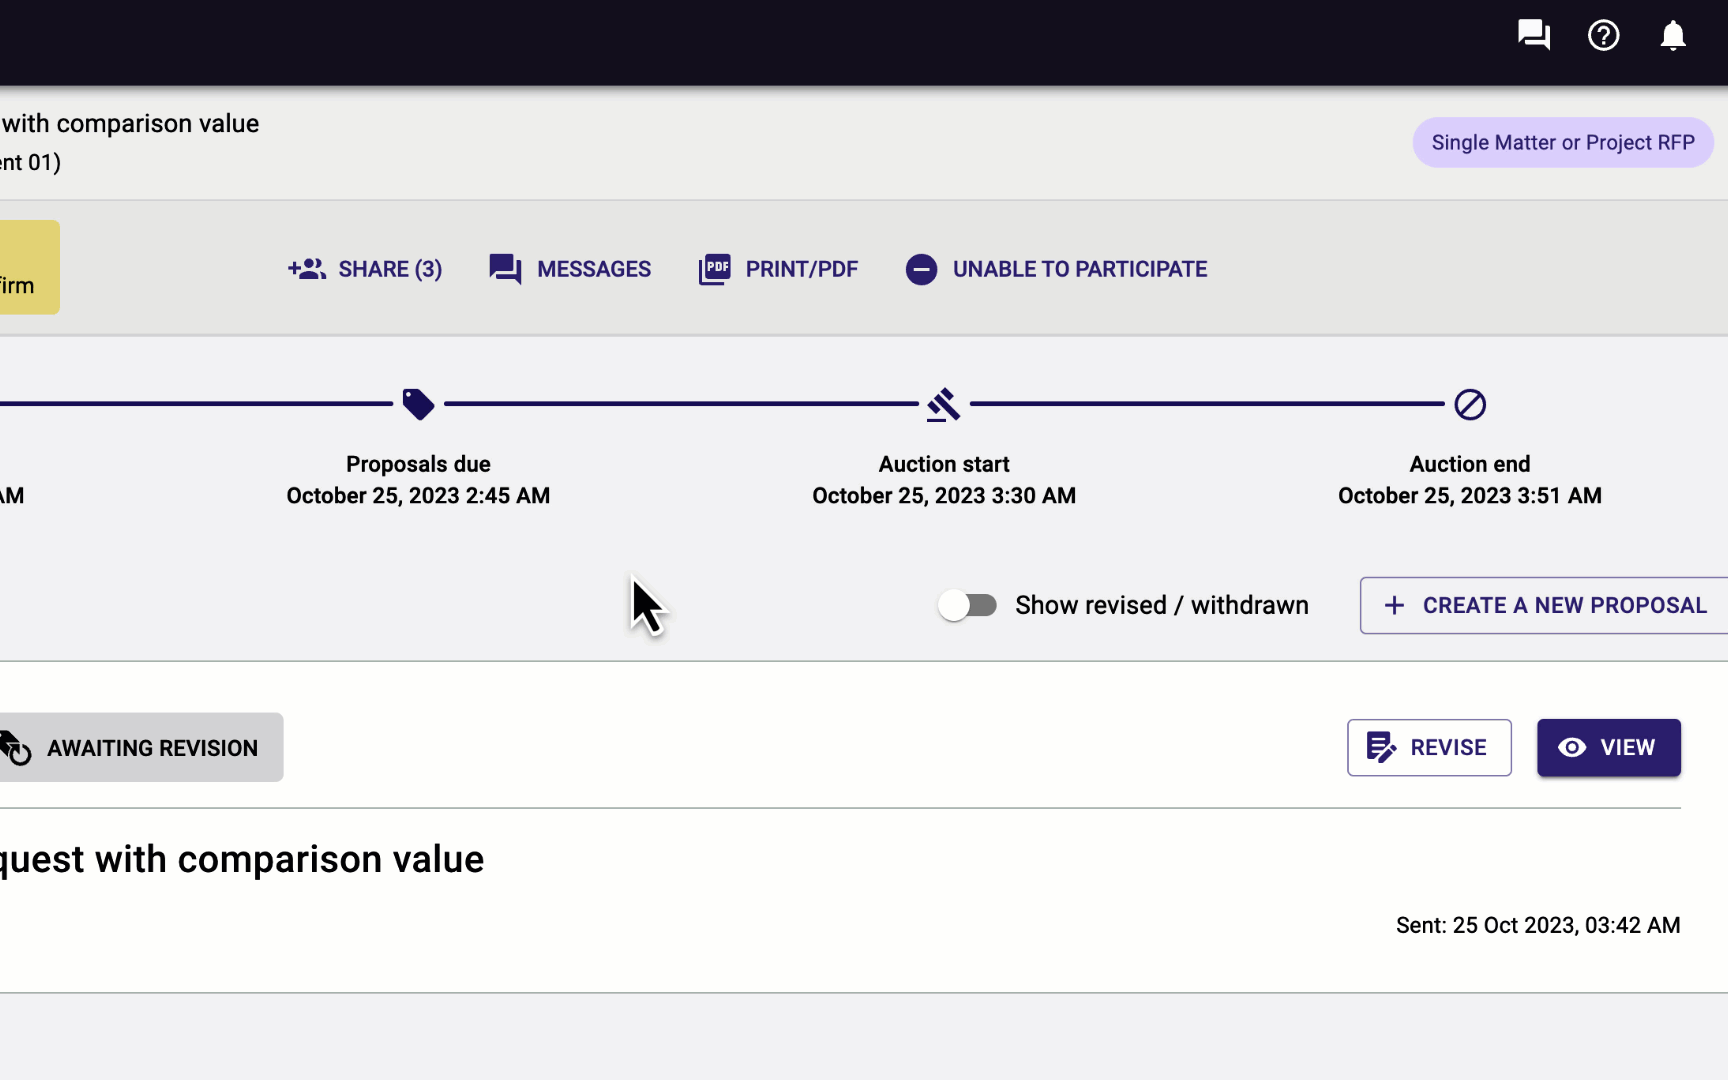Click the Awaiting Revision status badge
The width and height of the screenshot is (1728, 1080).
pos(140,748)
